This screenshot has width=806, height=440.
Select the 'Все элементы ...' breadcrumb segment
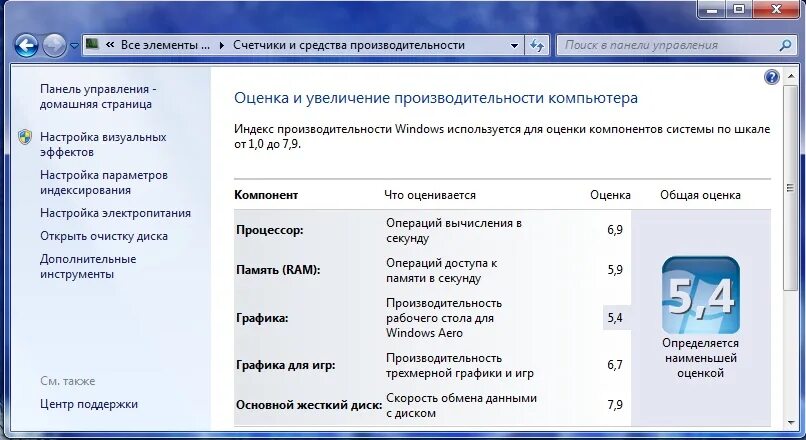pos(165,45)
